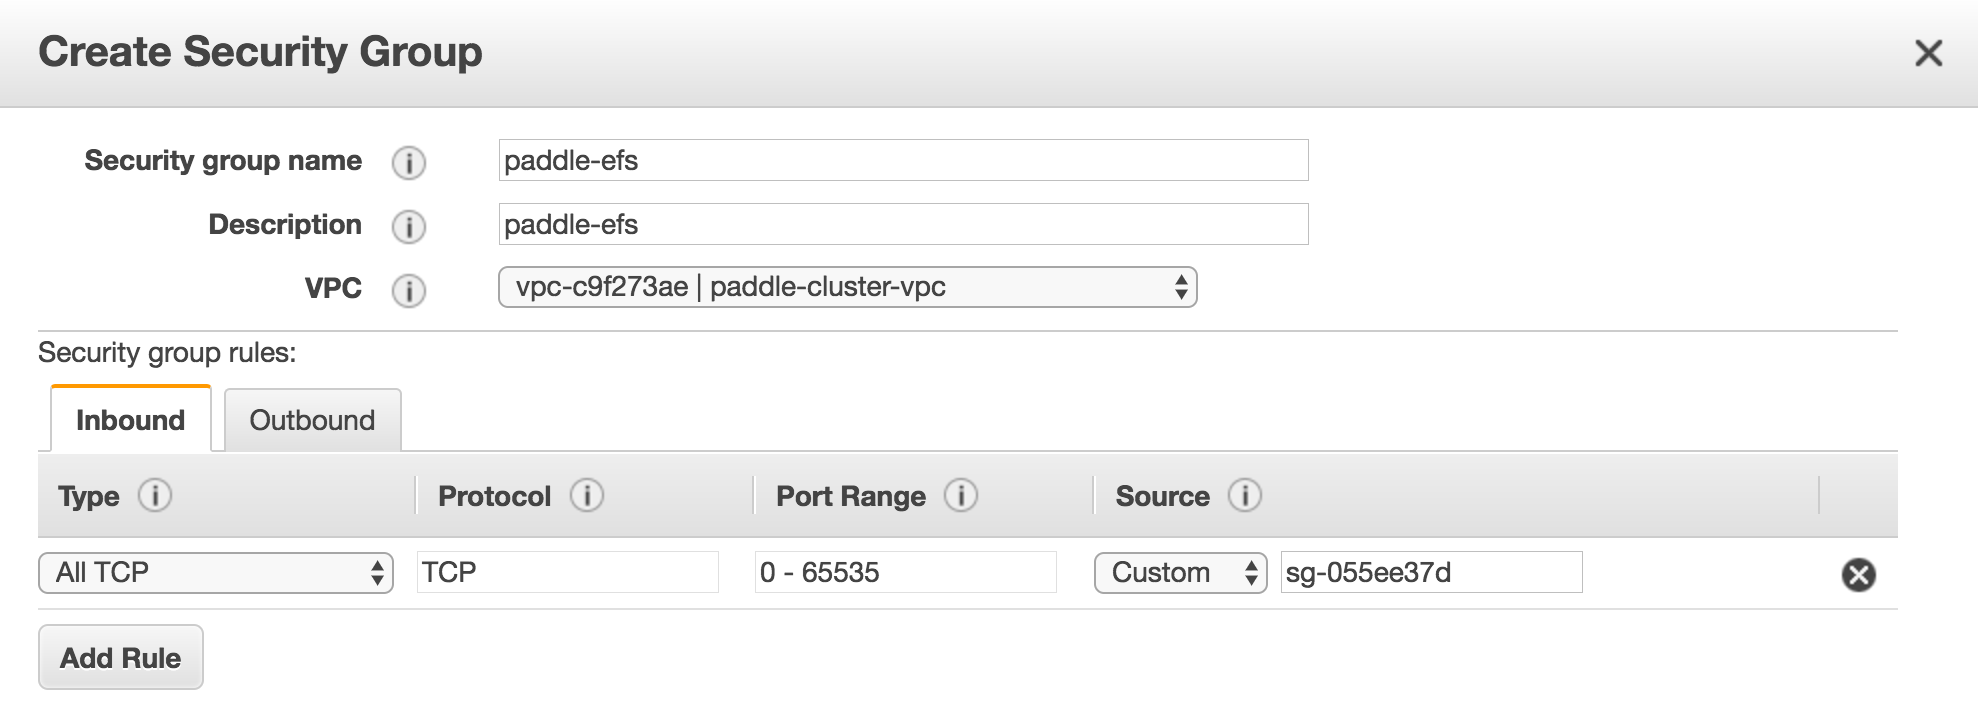Image resolution: width=1978 pixels, height=726 pixels.
Task: Select the Inbound rules tab
Action: [130, 420]
